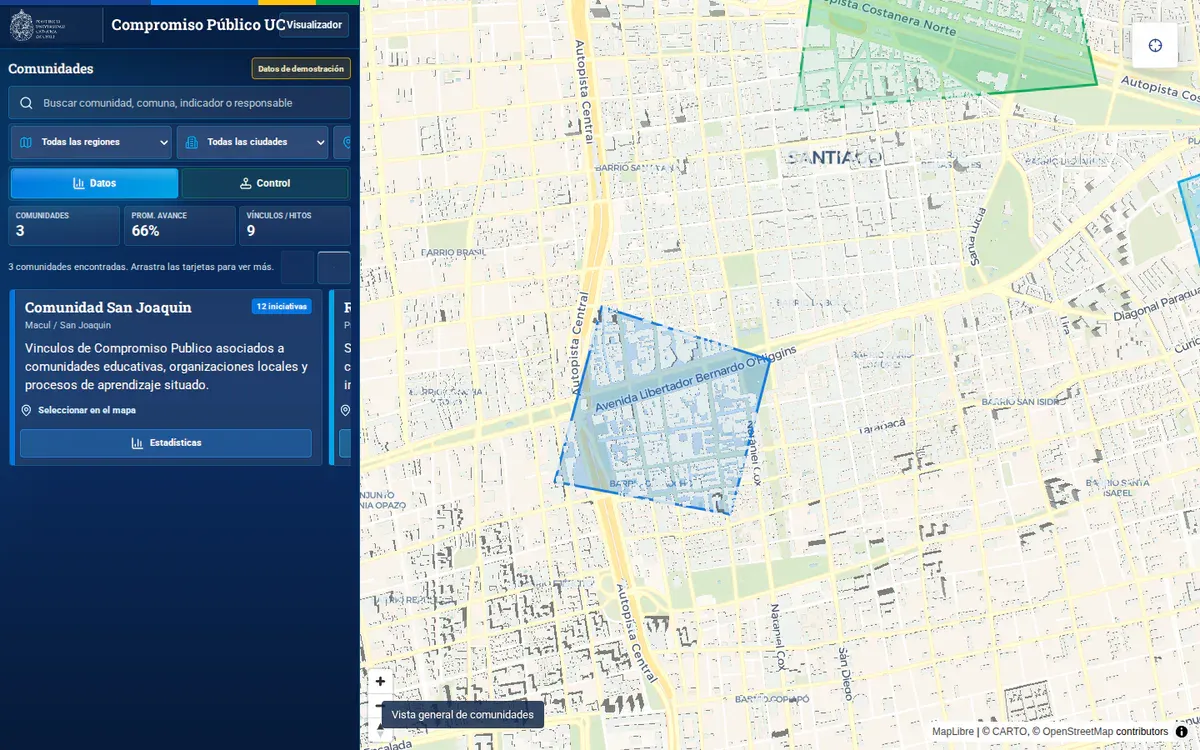Click the UC university crest logo
The height and width of the screenshot is (750, 1200).
38,25
